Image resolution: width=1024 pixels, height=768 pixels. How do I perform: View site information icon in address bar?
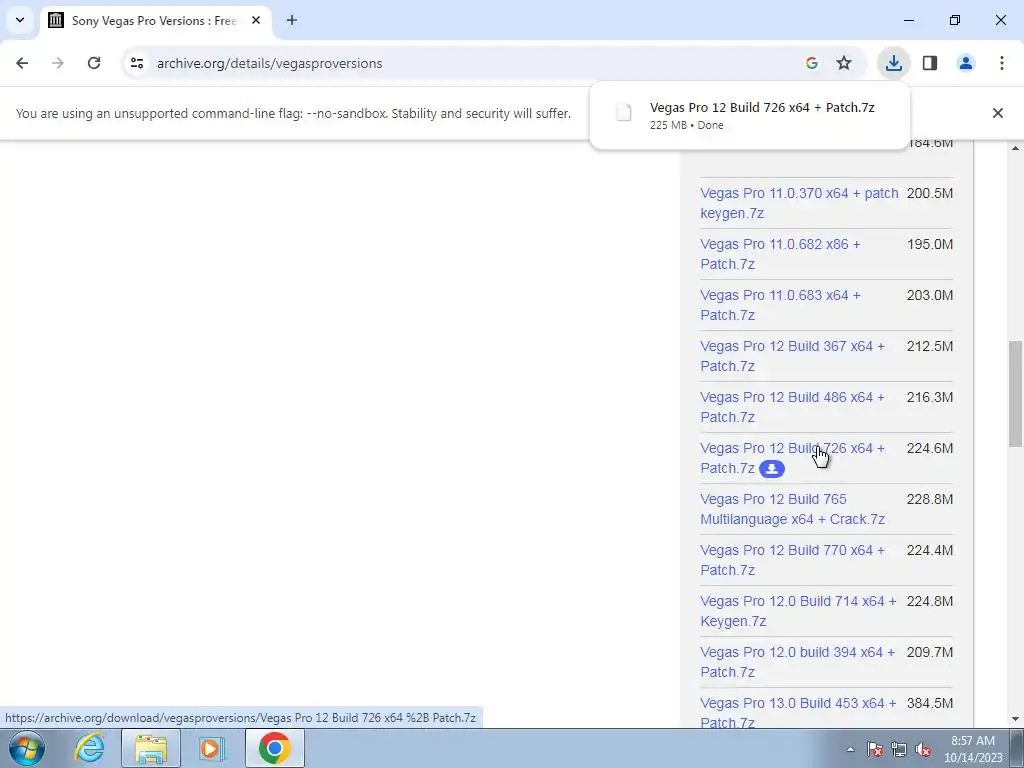click(x=137, y=63)
